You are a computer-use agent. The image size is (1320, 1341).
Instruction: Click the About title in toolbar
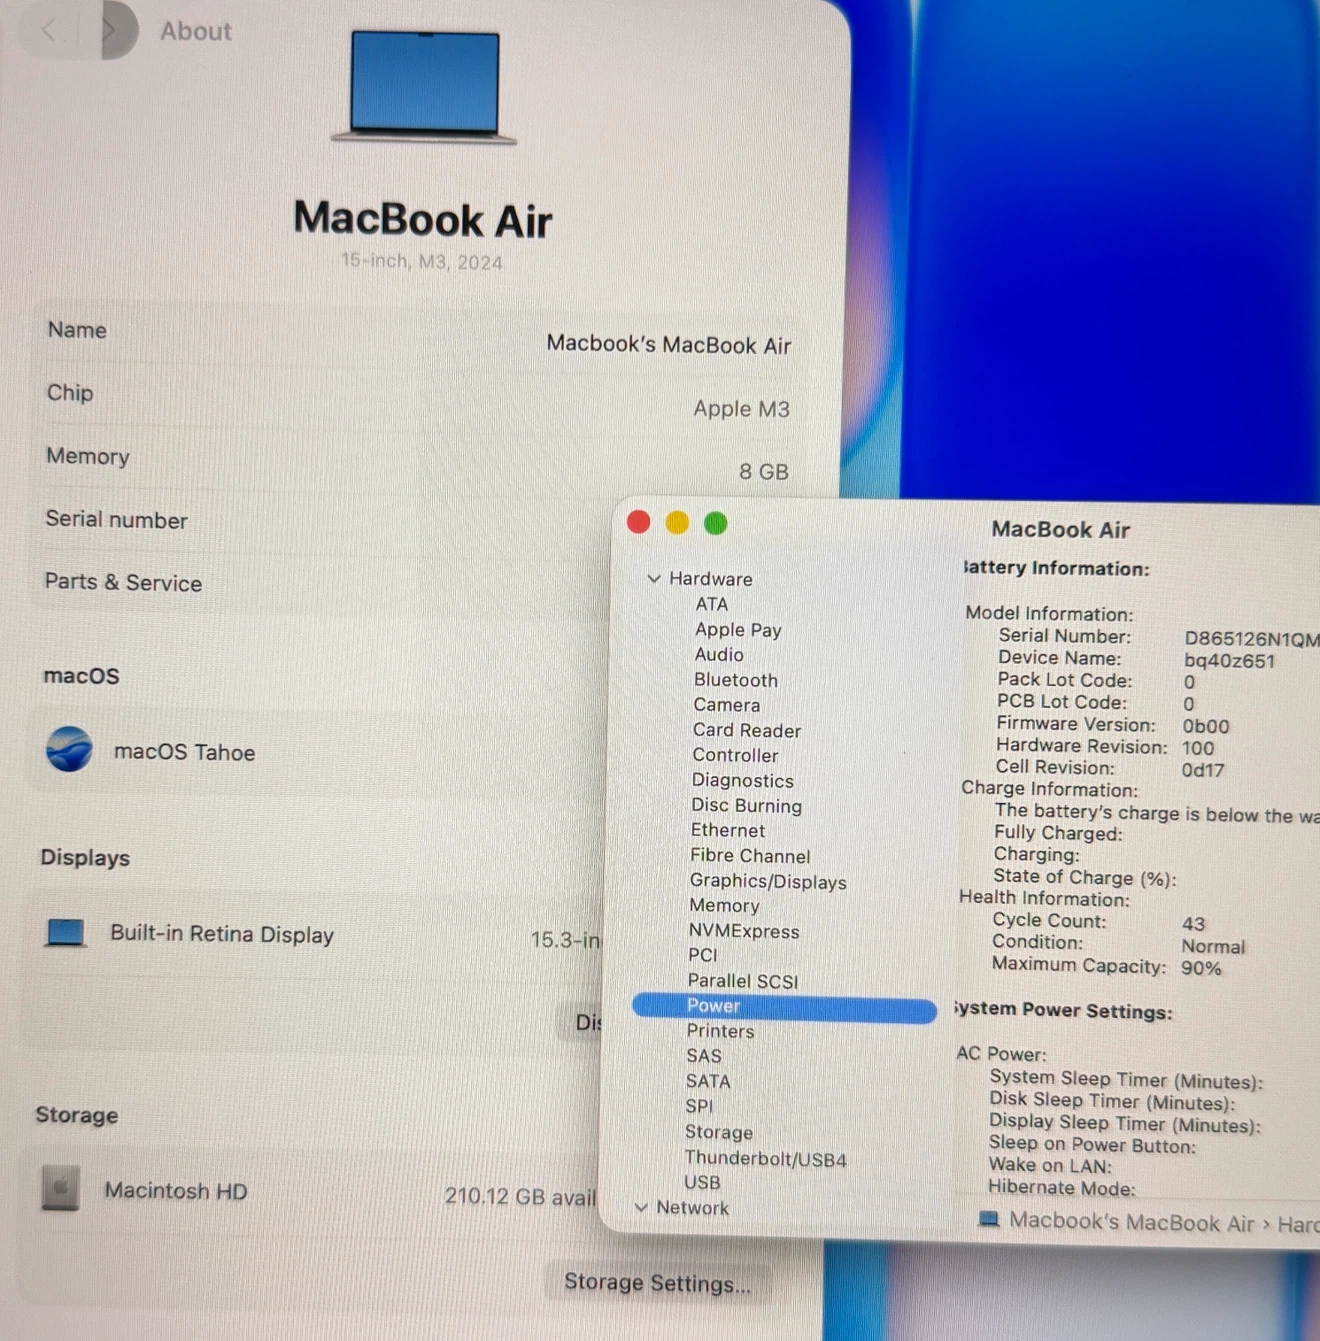[x=196, y=31]
